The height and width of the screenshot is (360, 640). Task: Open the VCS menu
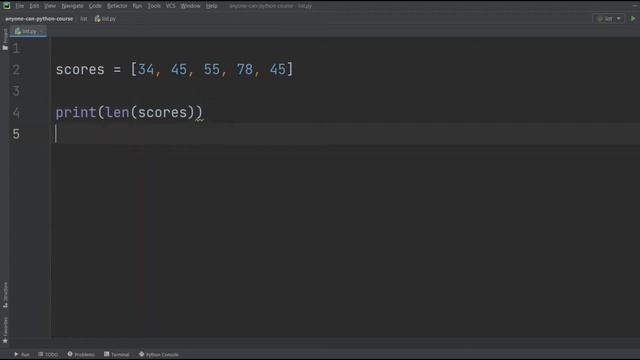point(171,6)
